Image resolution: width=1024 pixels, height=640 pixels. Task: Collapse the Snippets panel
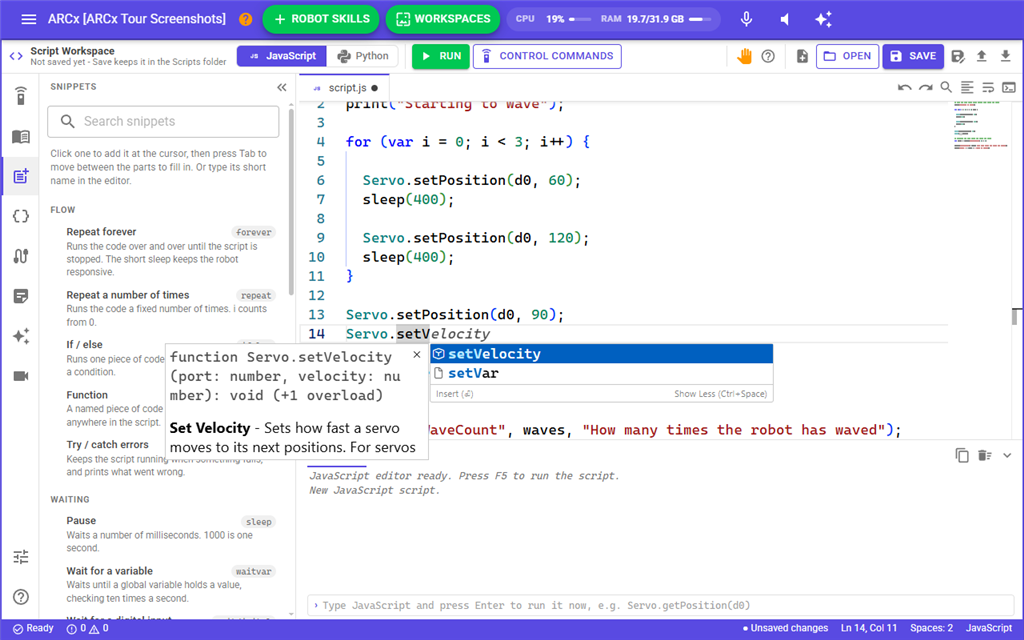pyautogui.click(x=281, y=88)
